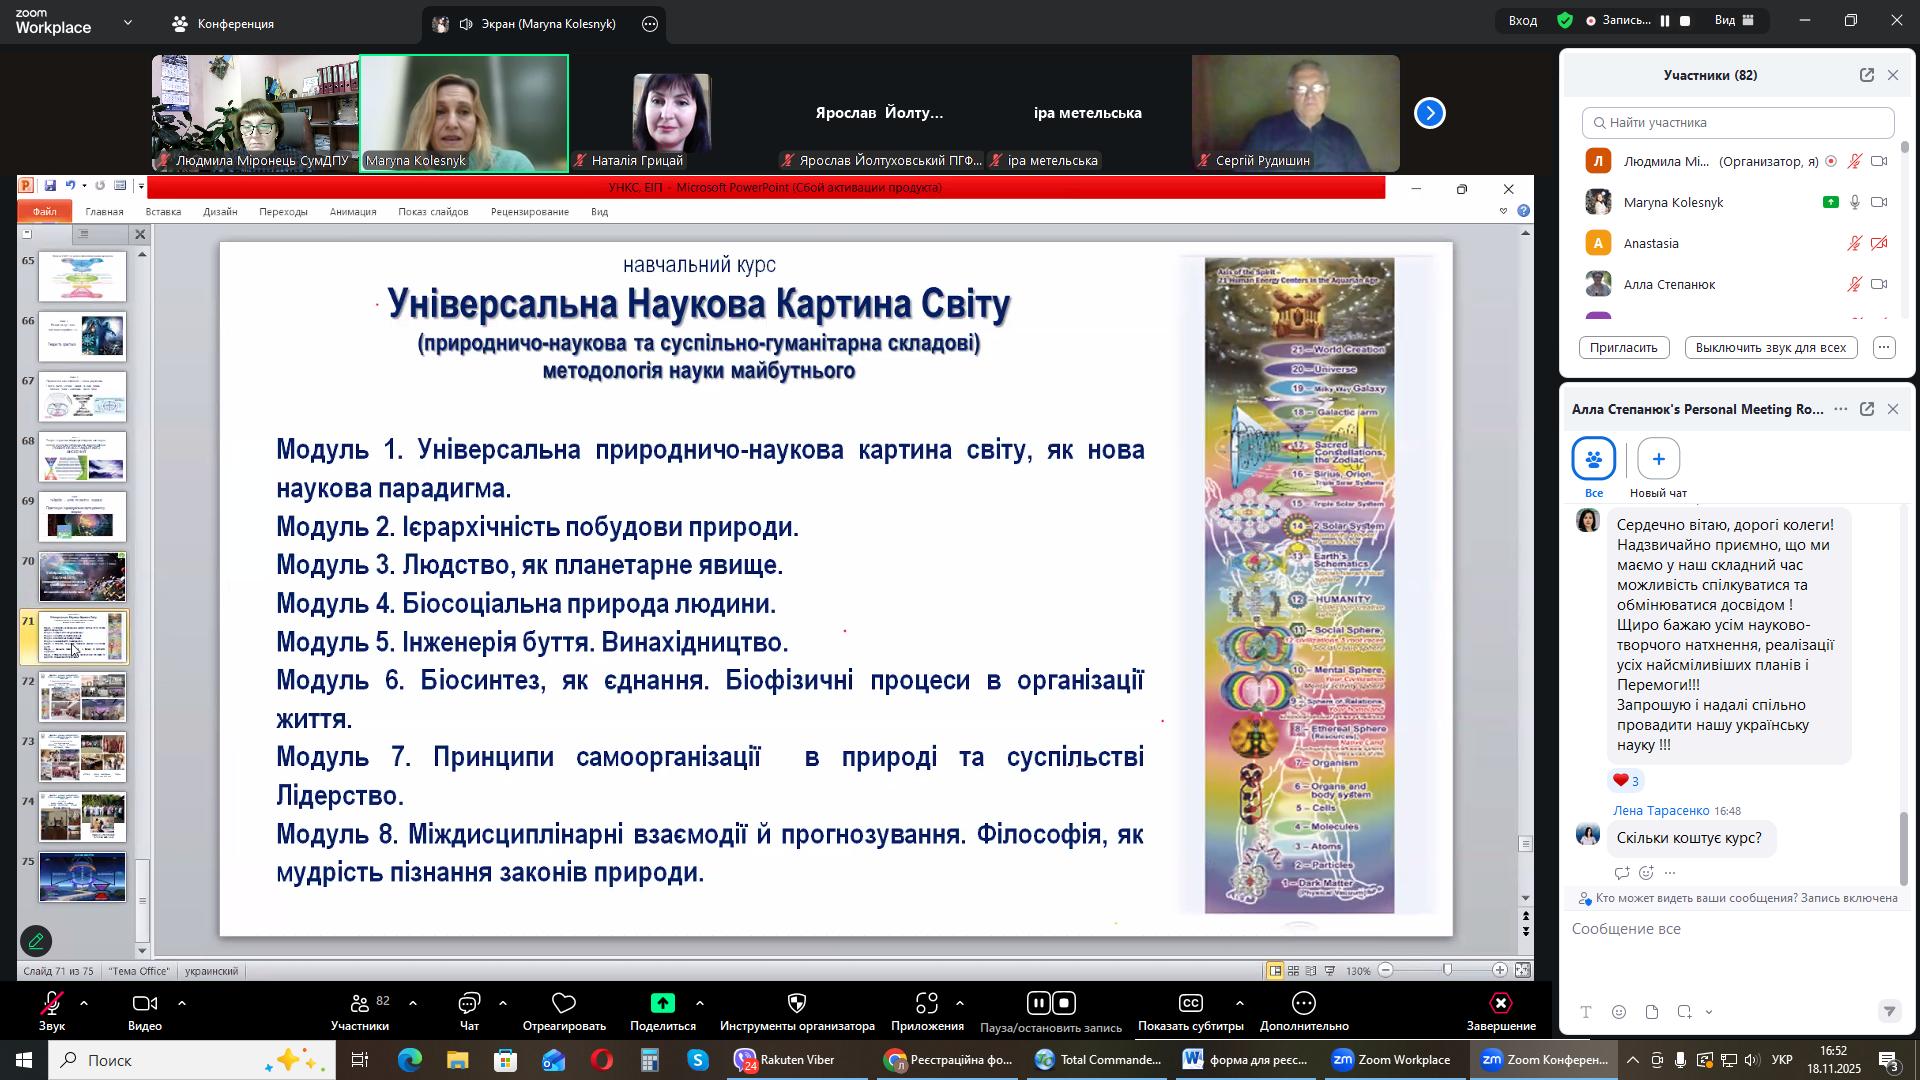
Task: Open the Chat icon in toolbar
Action: tap(469, 1004)
